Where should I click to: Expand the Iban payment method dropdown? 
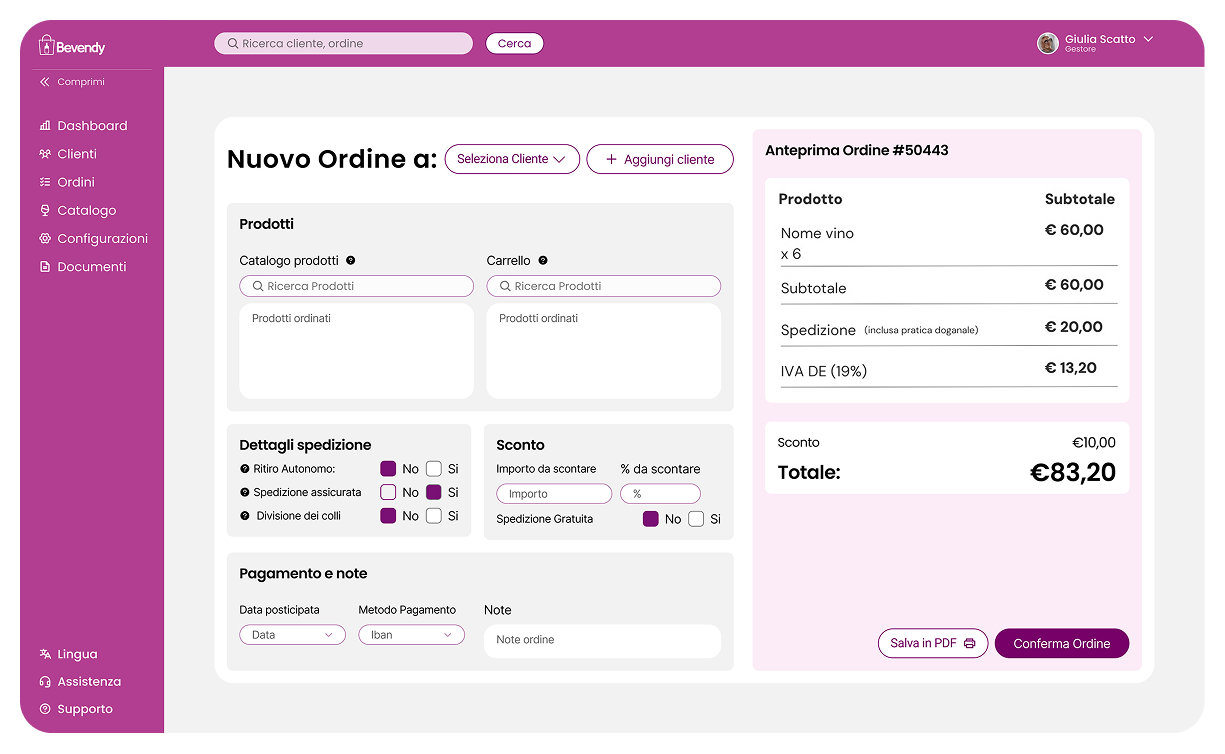(411, 635)
